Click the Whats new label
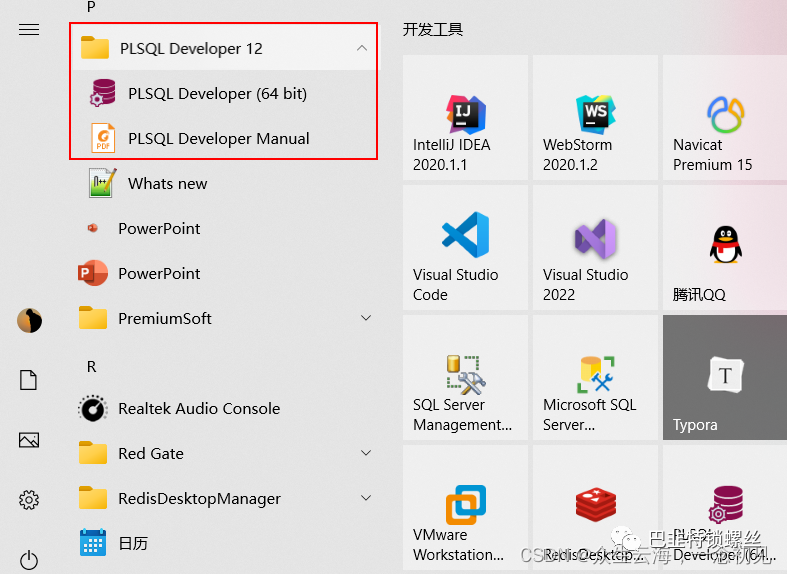 pos(168,184)
